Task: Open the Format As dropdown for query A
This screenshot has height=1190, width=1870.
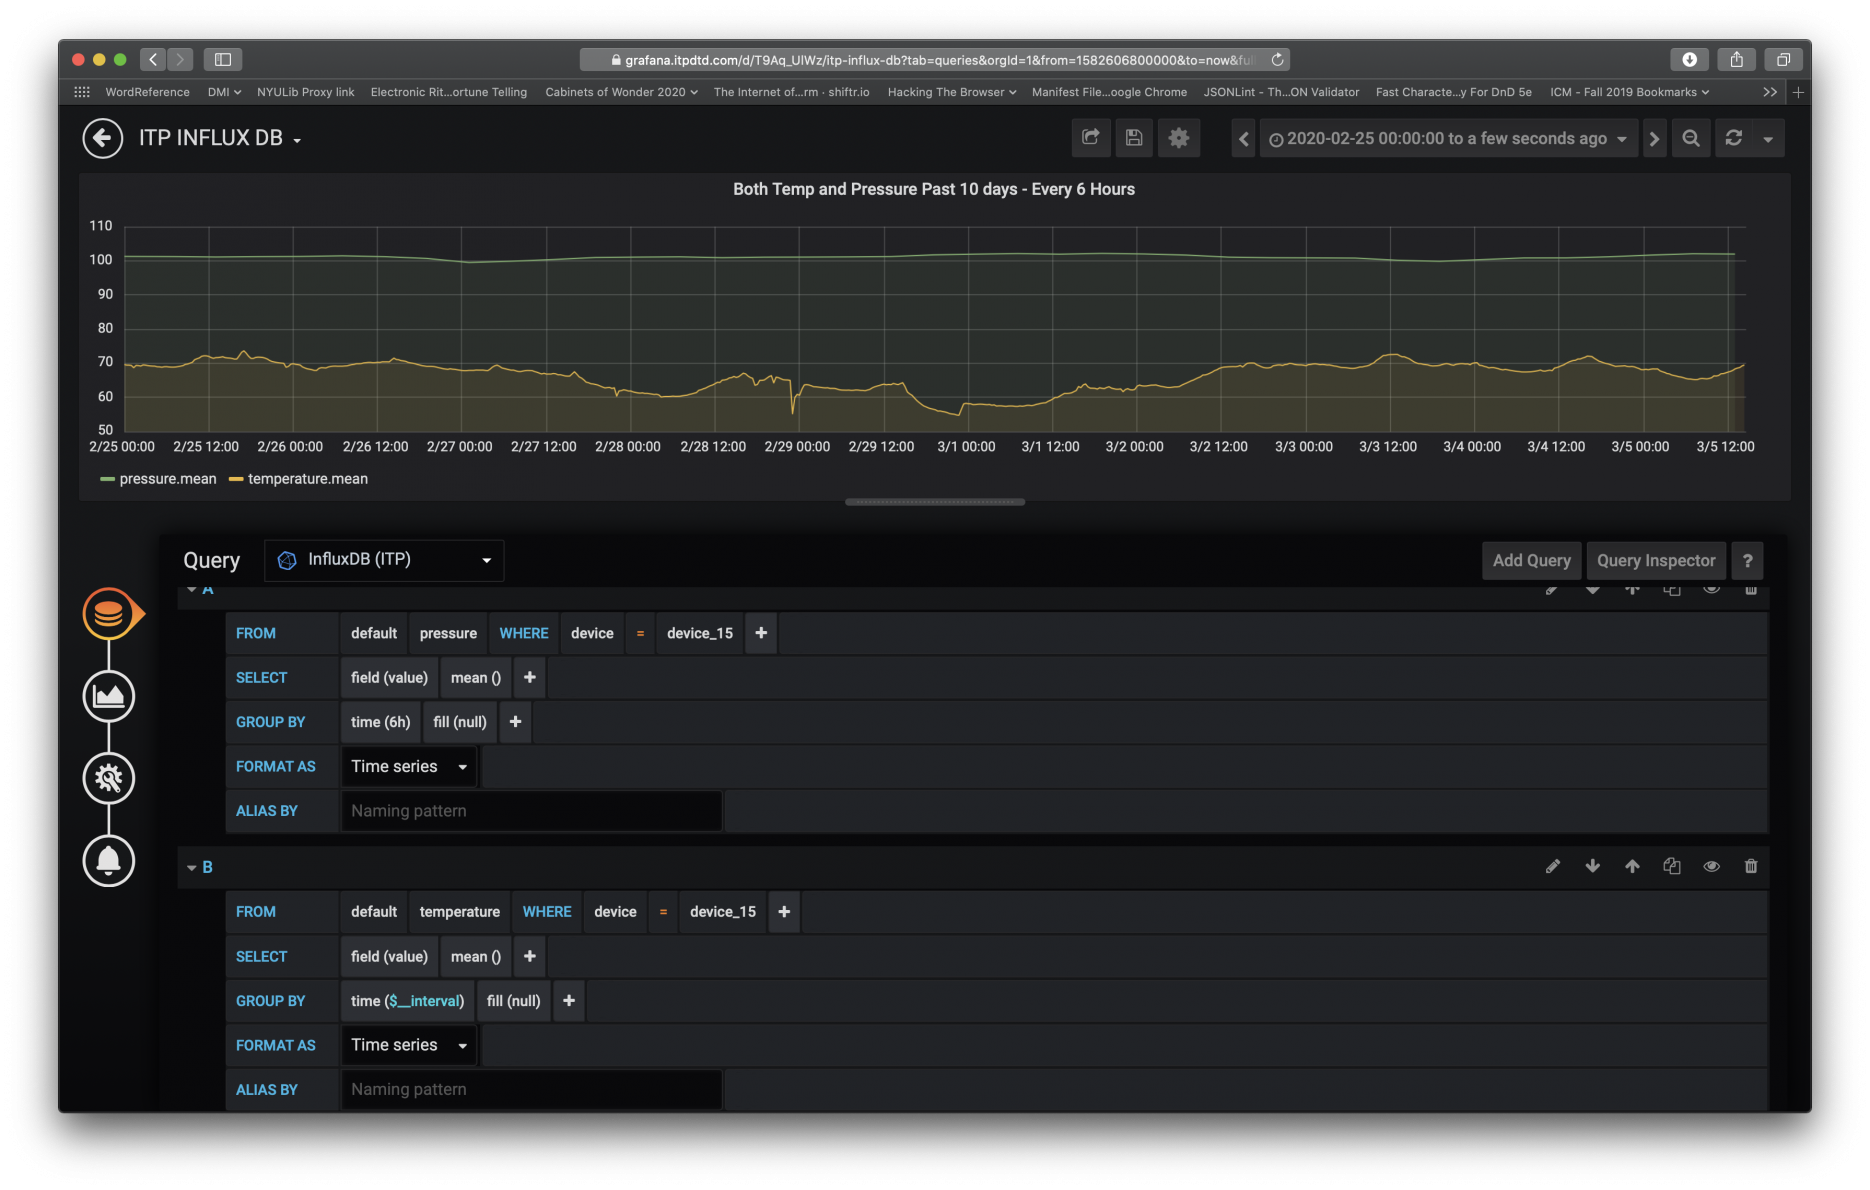Action: point(409,766)
